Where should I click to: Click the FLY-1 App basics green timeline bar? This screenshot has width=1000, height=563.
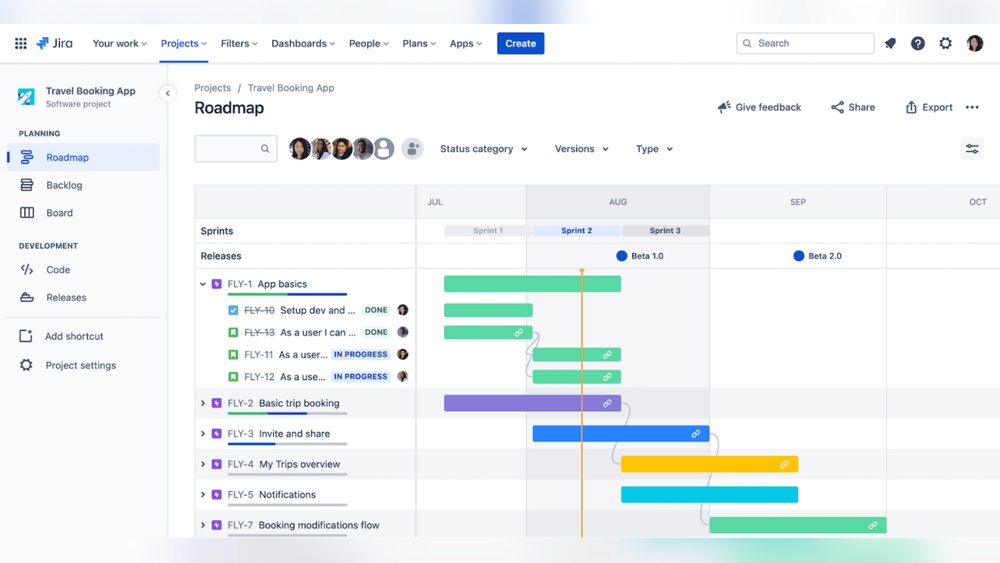point(533,284)
